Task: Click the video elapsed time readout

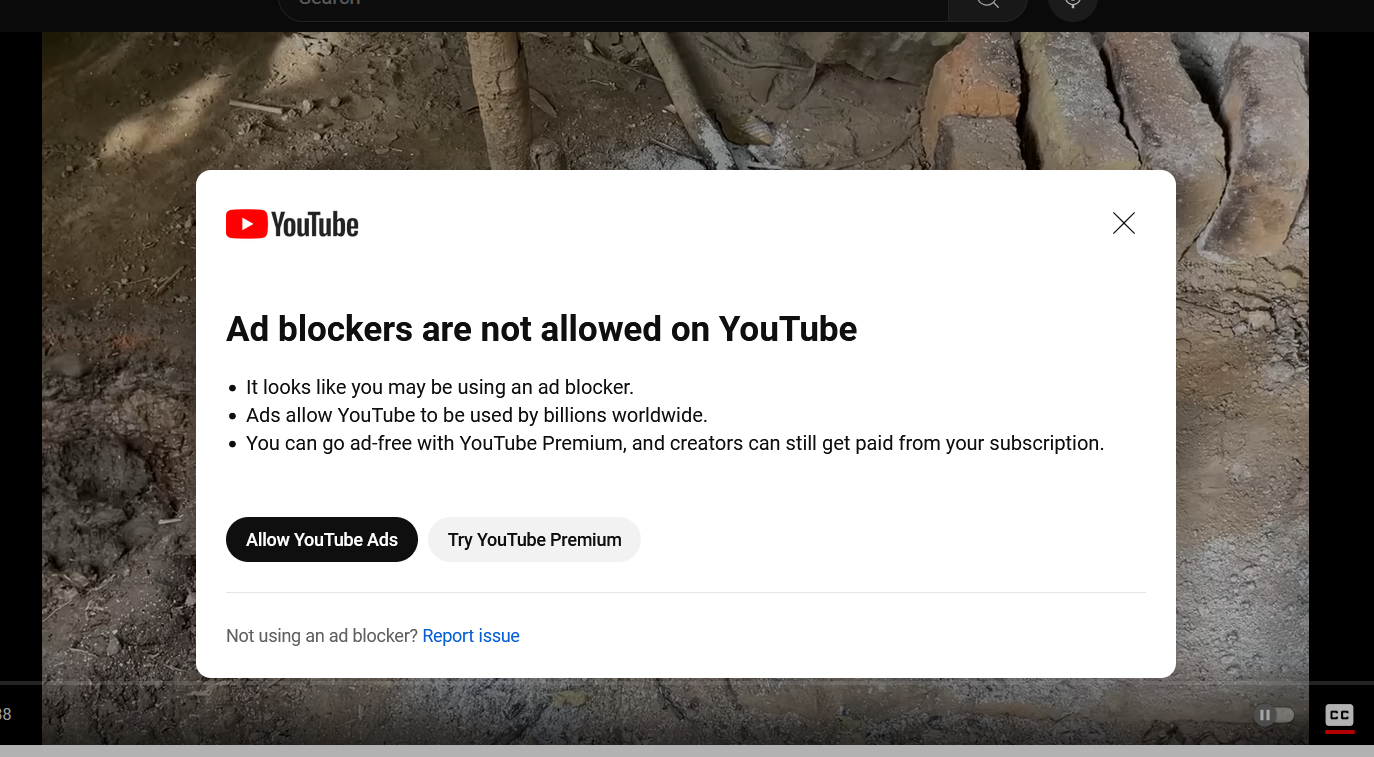Action: [x=6, y=714]
